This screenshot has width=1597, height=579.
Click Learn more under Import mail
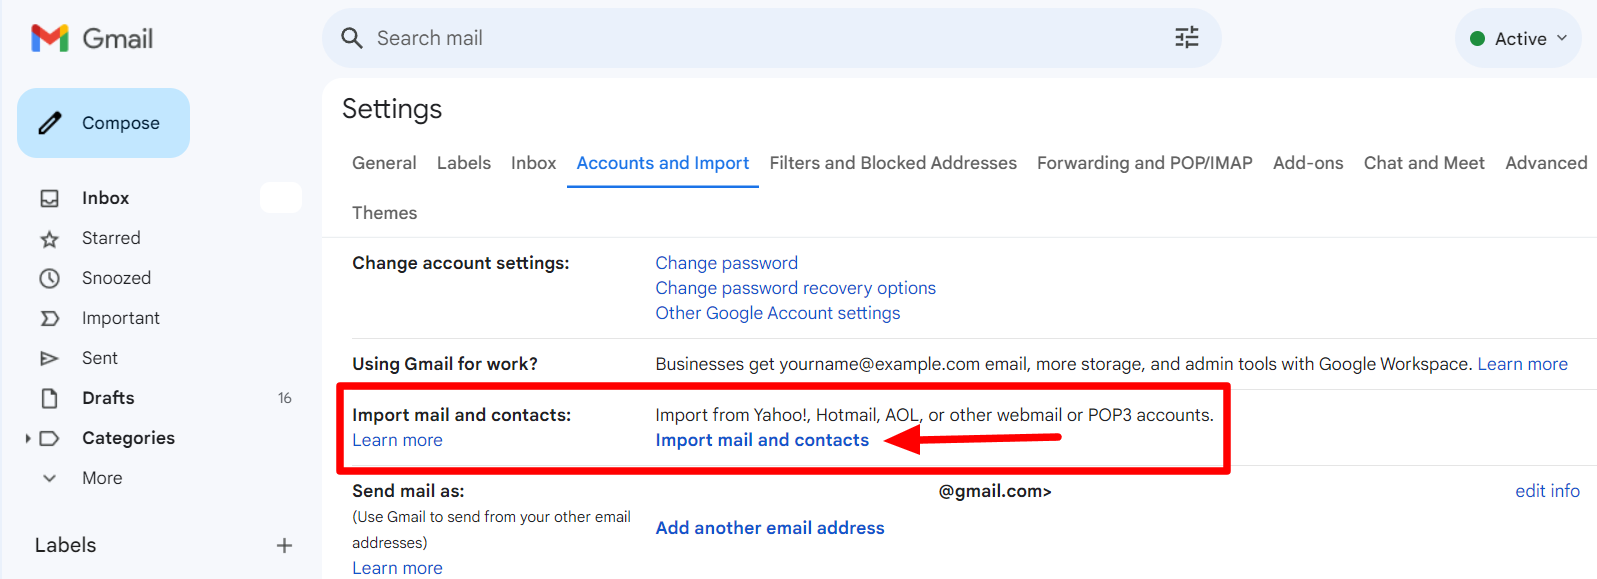pyautogui.click(x=397, y=440)
